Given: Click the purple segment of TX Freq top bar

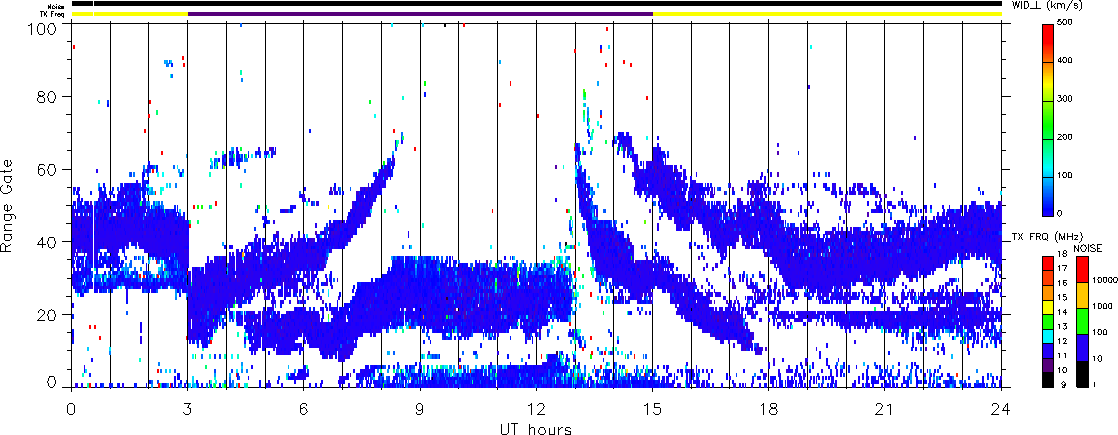Looking at the screenshot, I should pos(420,14).
